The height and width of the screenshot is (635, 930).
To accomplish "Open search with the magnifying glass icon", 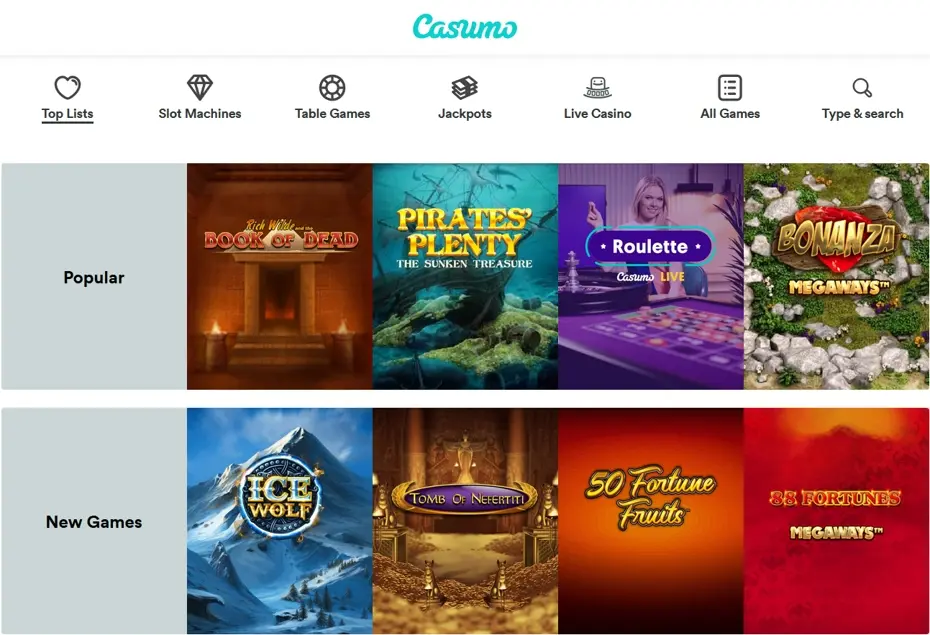I will (x=862, y=88).
